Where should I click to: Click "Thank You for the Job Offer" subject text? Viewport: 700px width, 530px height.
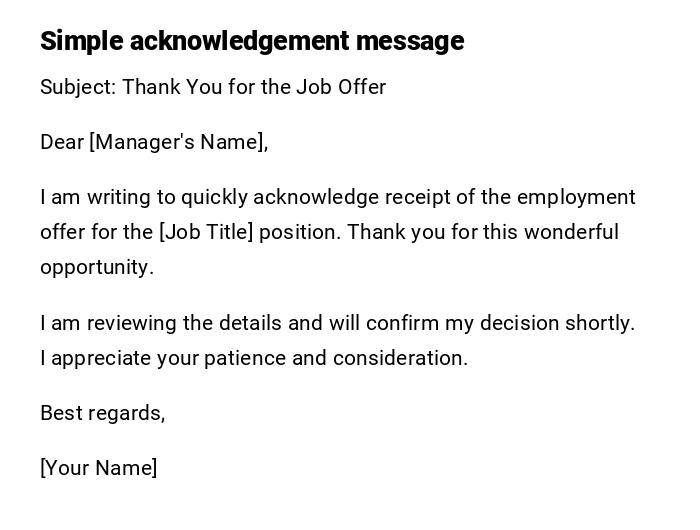254,87
